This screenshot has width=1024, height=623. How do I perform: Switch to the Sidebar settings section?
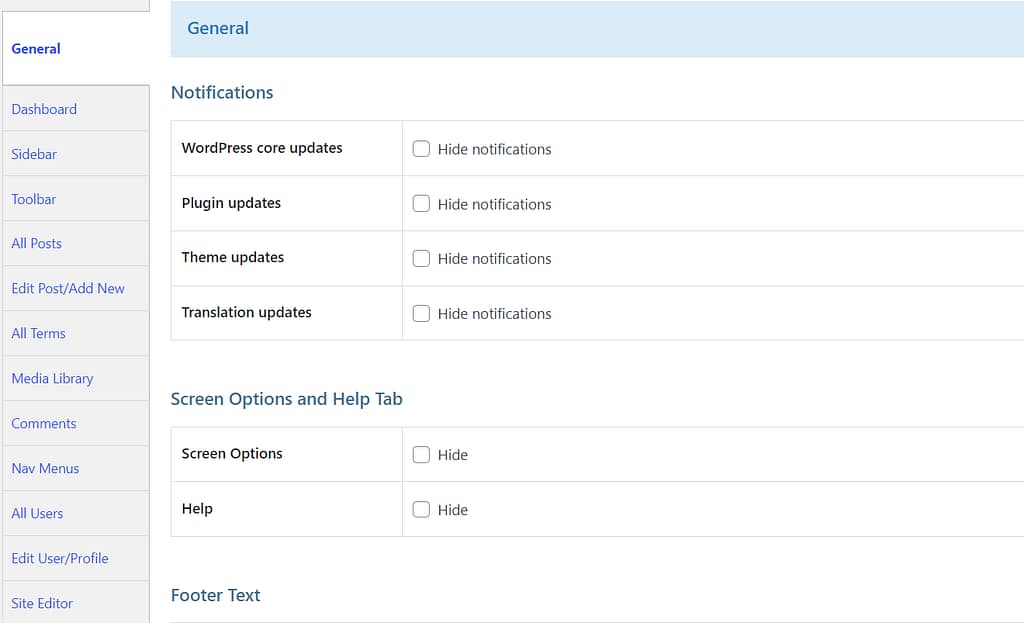(34, 154)
